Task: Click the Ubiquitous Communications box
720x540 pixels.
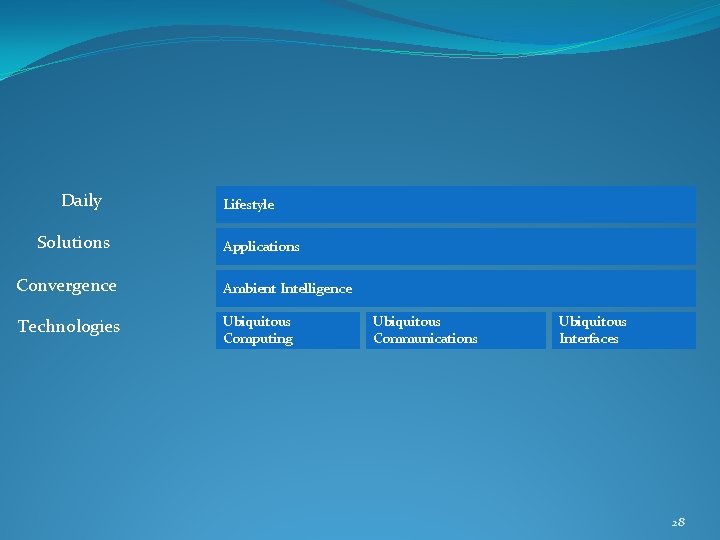Action: pyautogui.click(x=456, y=331)
